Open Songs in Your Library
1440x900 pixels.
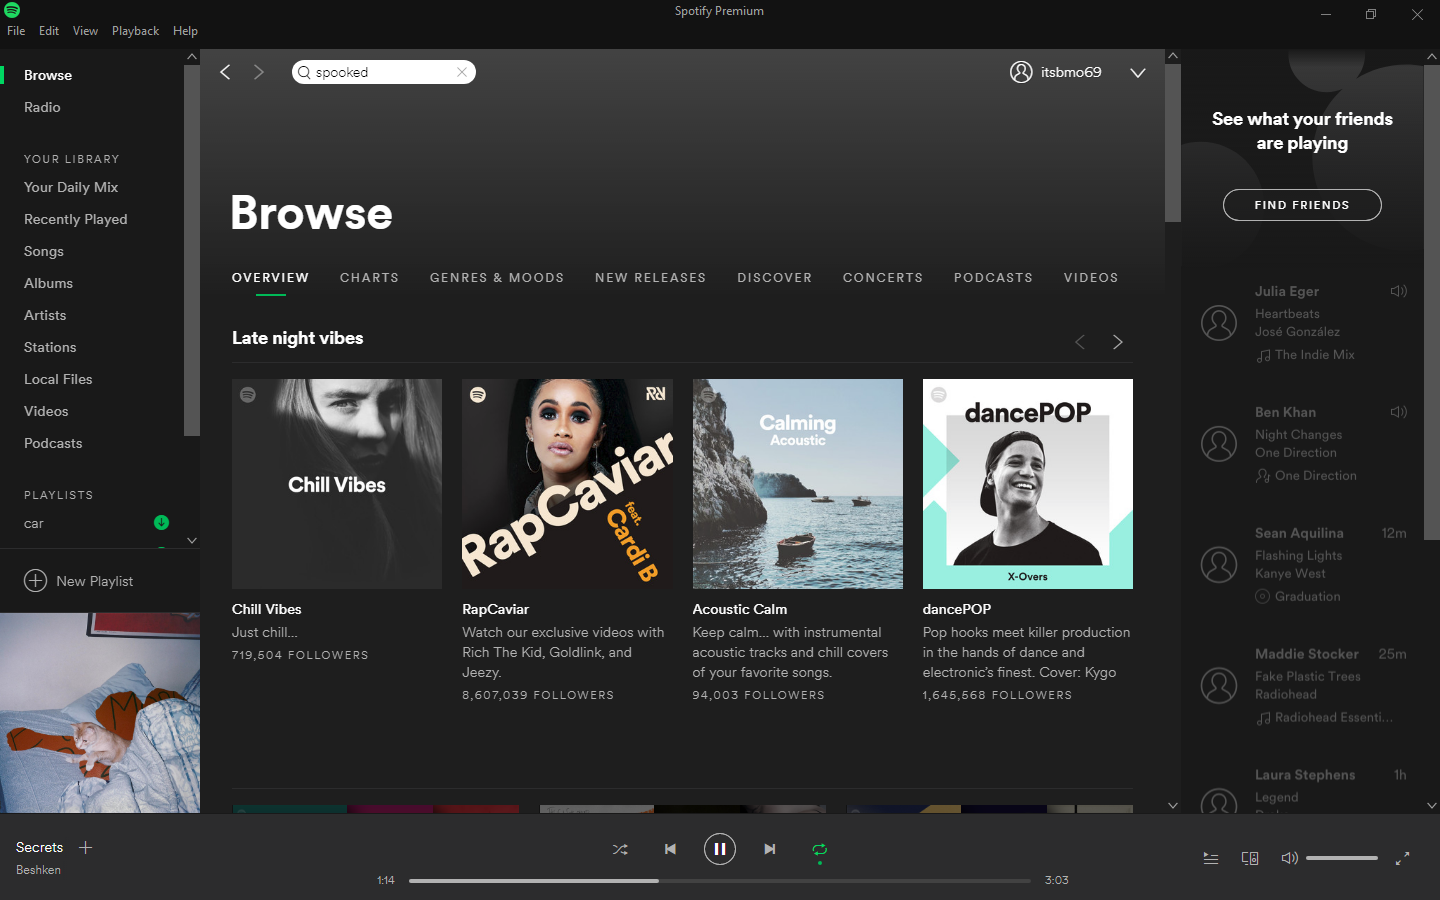[44, 251]
